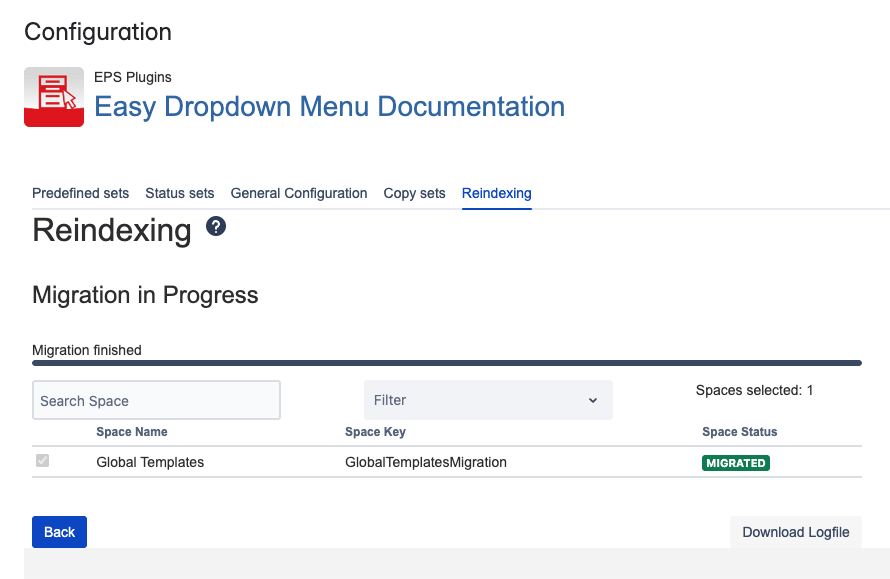Toggle the Global Templates row checkbox
The height and width of the screenshot is (579, 890).
[42, 461]
